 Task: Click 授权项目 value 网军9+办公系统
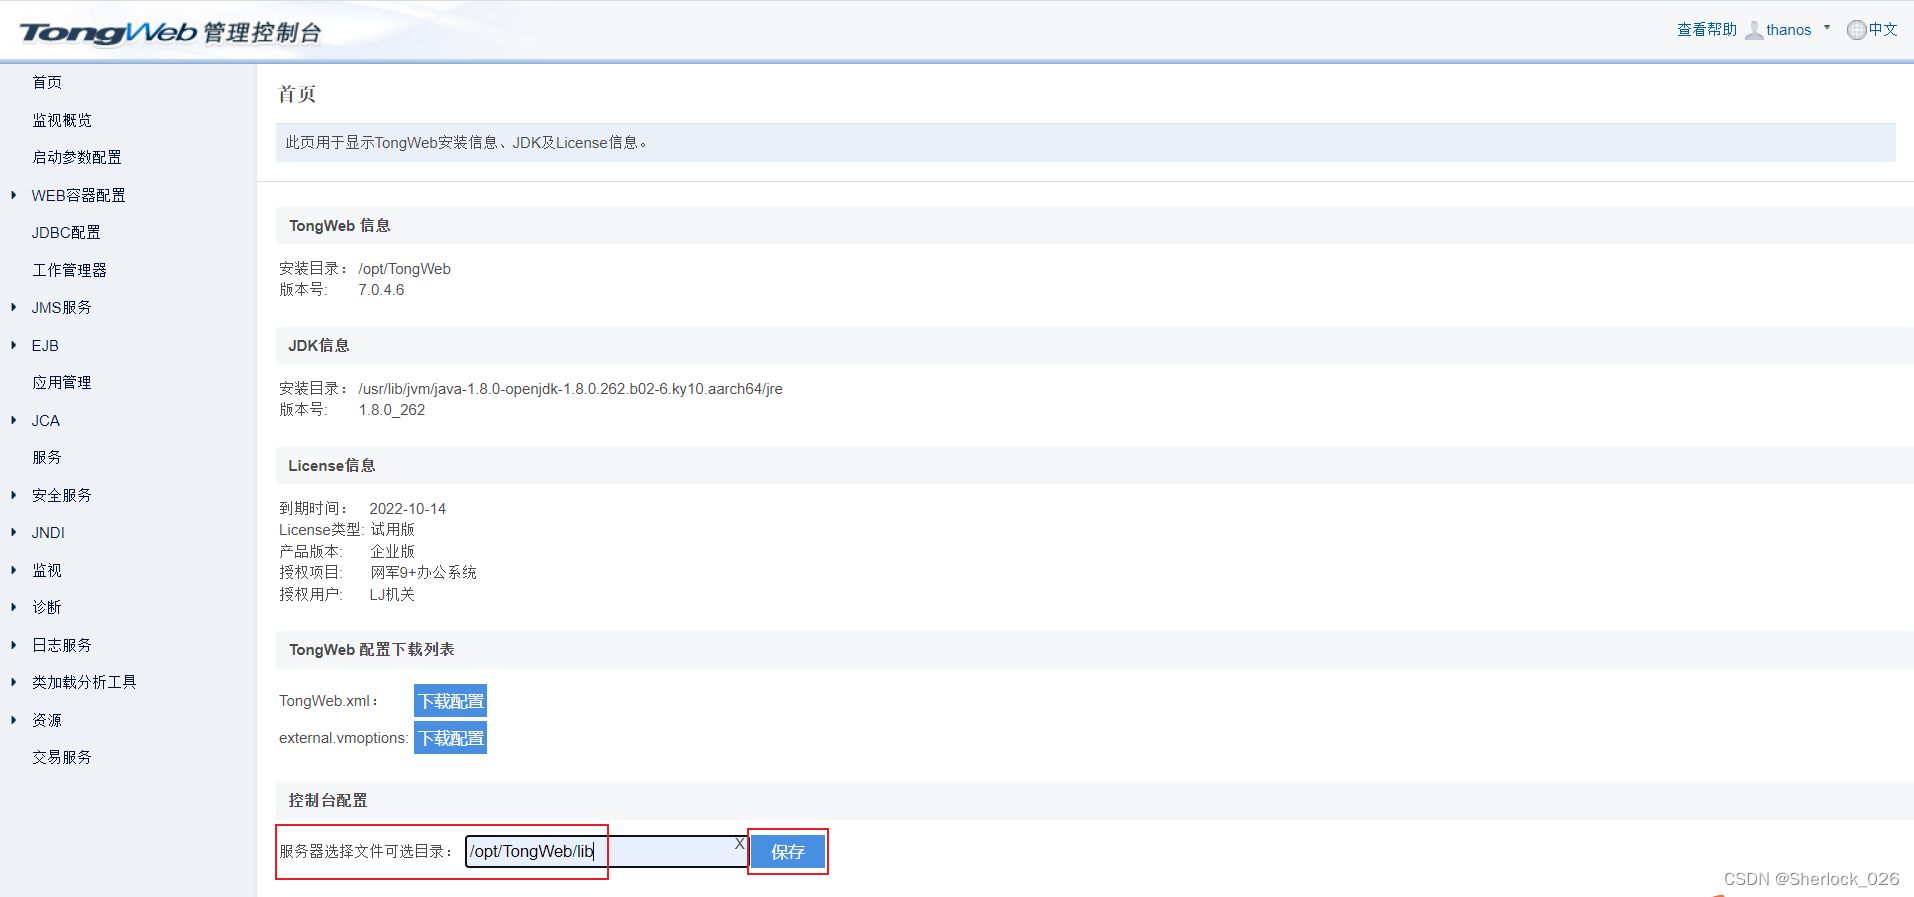pyautogui.click(x=424, y=573)
